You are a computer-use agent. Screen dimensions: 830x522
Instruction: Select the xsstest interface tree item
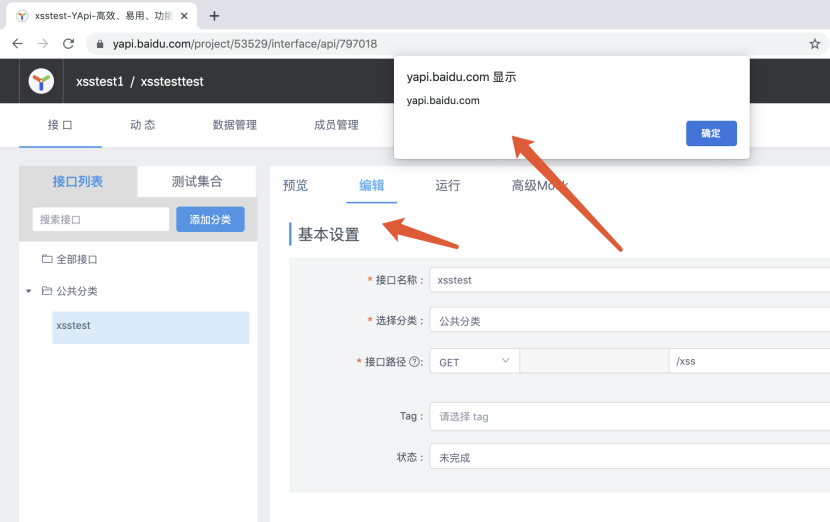click(x=151, y=327)
